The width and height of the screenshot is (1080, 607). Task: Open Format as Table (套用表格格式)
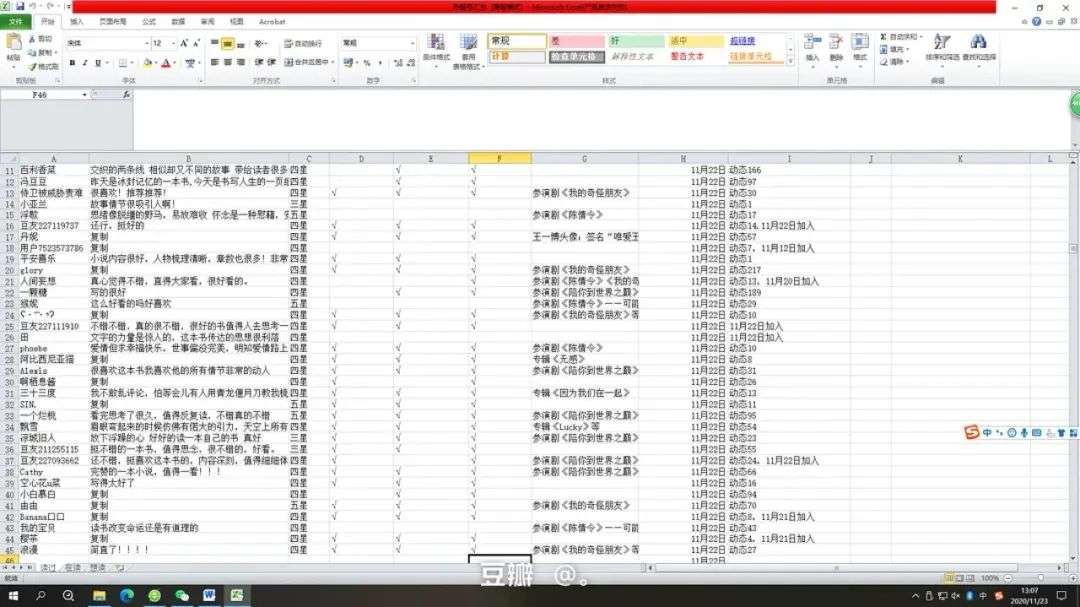click(x=468, y=52)
